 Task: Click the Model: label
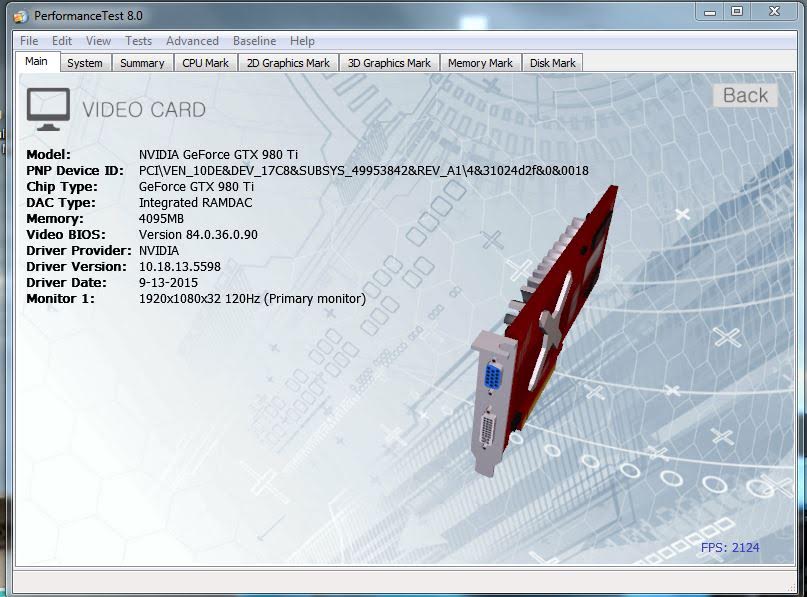[48, 154]
